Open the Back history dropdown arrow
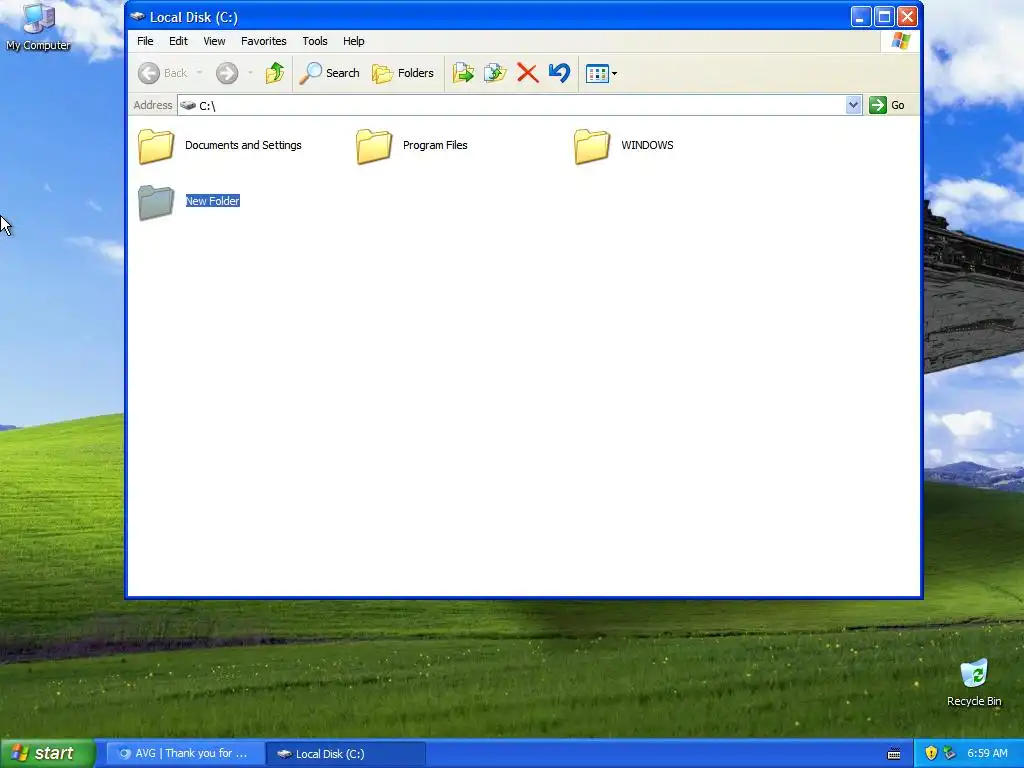Image resolution: width=1024 pixels, height=768 pixels. click(x=199, y=73)
